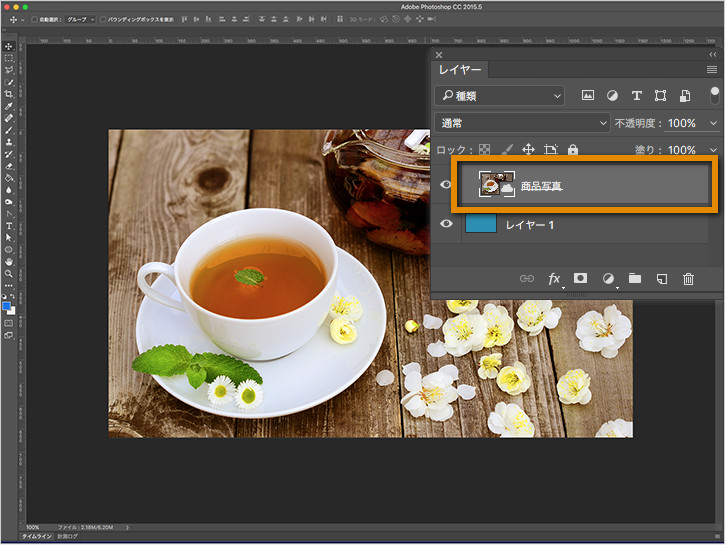Click the trash icon to delete layer

pos(688,279)
